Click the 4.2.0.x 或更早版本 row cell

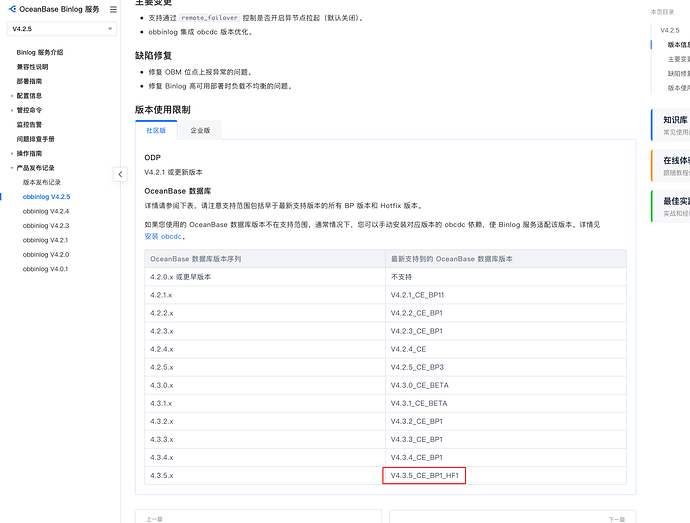point(265,277)
